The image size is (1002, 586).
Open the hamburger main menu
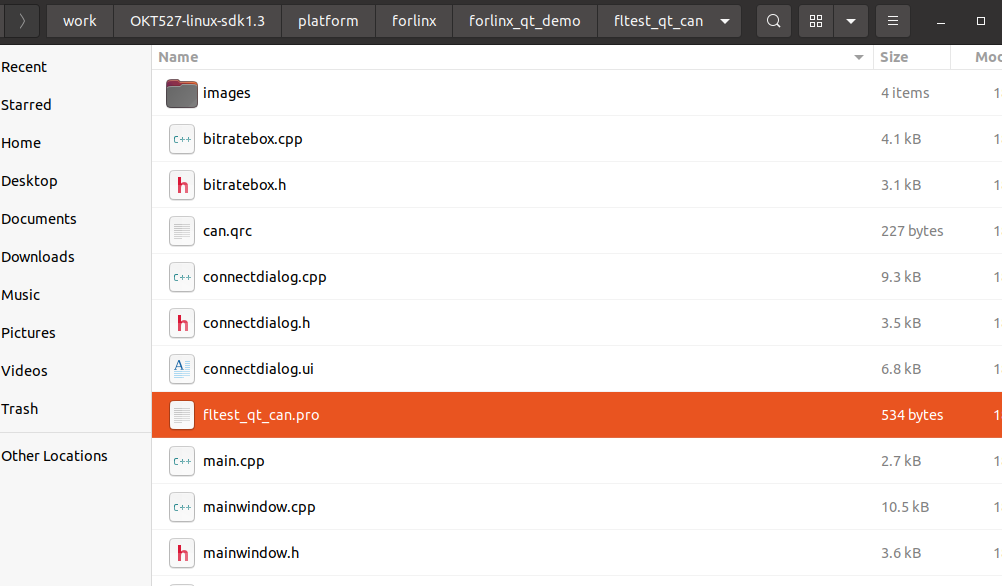tap(893, 21)
